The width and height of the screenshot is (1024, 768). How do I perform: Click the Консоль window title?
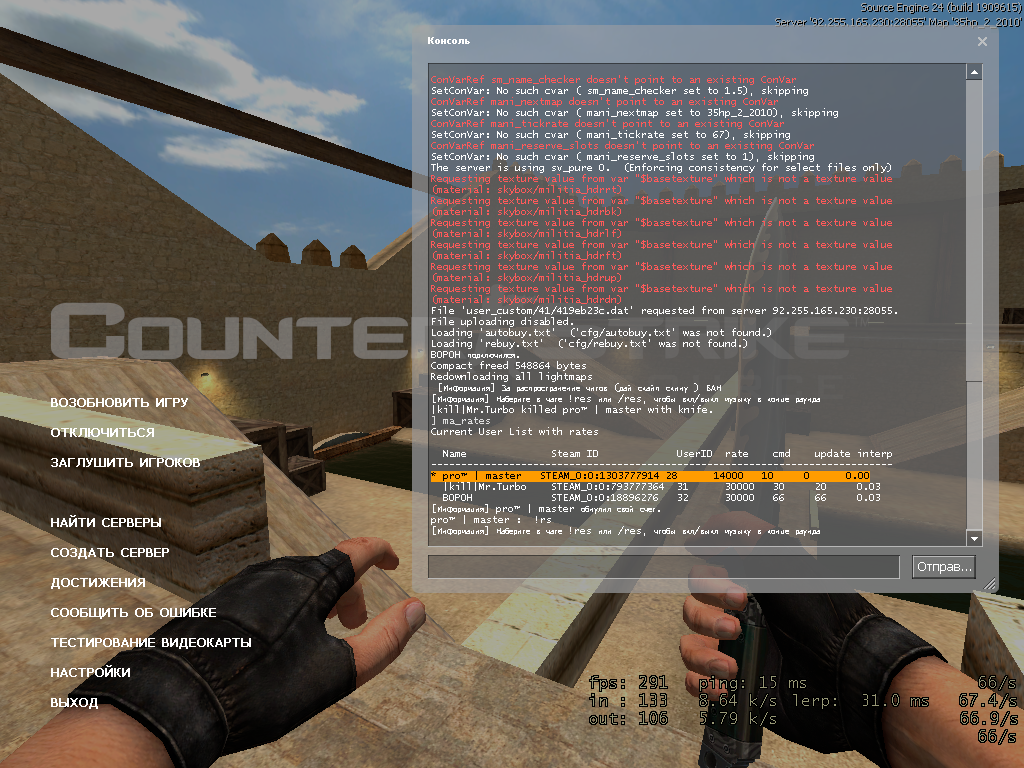pyautogui.click(x=449, y=40)
